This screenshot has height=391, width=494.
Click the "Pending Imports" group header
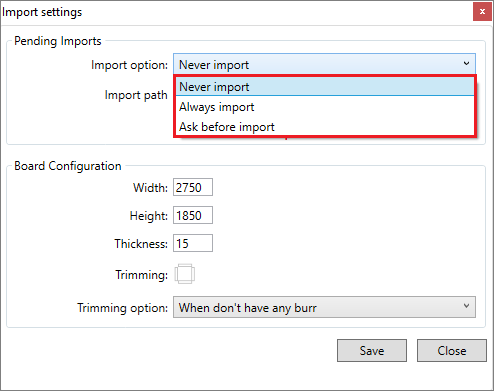tap(58, 41)
